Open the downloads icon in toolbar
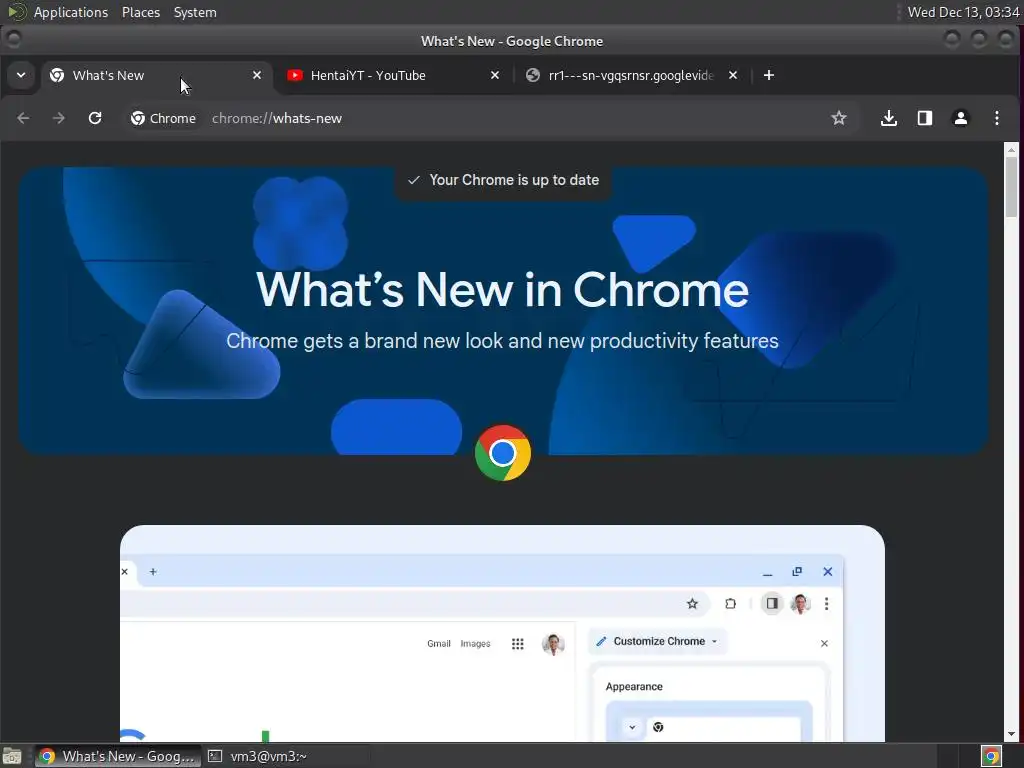The width and height of the screenshot is (1024, 768). tap(888, 118)
